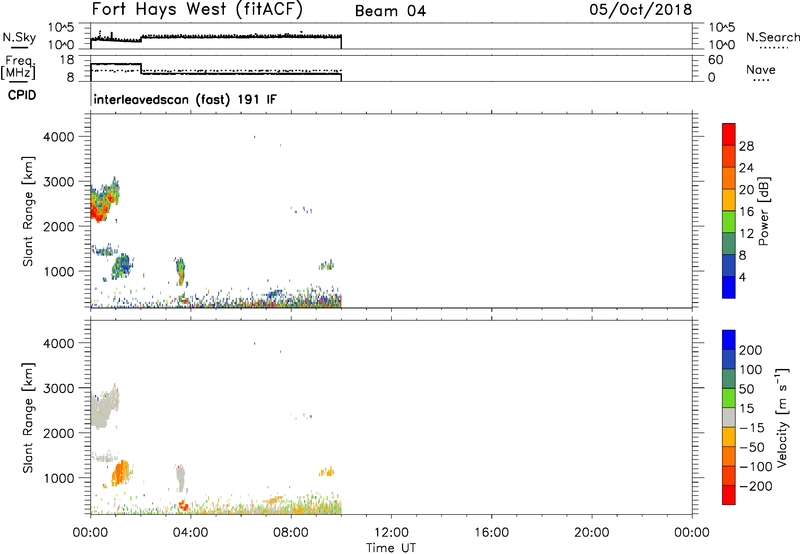
Task: Select the 'Freq. [MHz]' axis label
Action: tap(19, 67)
